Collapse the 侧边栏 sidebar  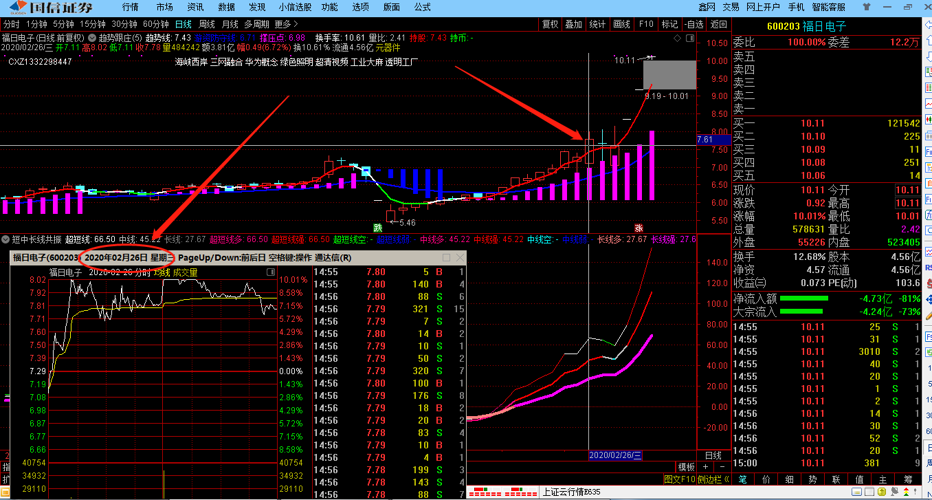coord(713,479)
